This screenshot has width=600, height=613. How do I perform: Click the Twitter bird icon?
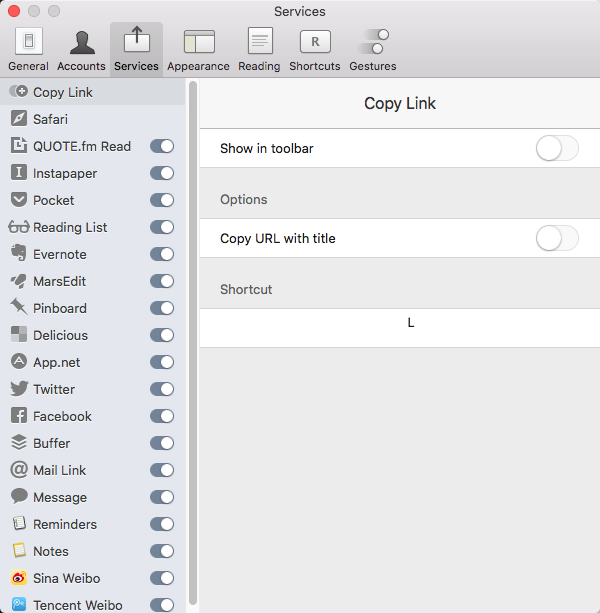pyautogui.click(x=19, y=389)
